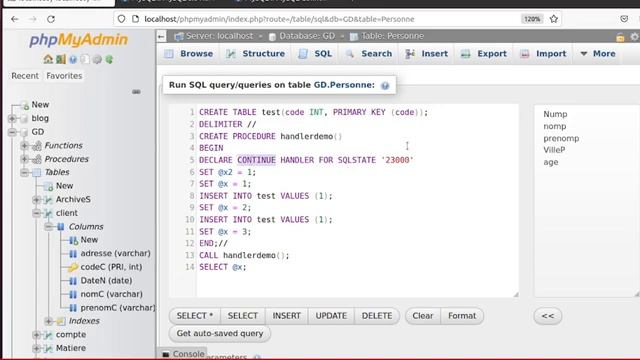
Task: Click the DELETE query template button
Action: click(x=377, y=316)
